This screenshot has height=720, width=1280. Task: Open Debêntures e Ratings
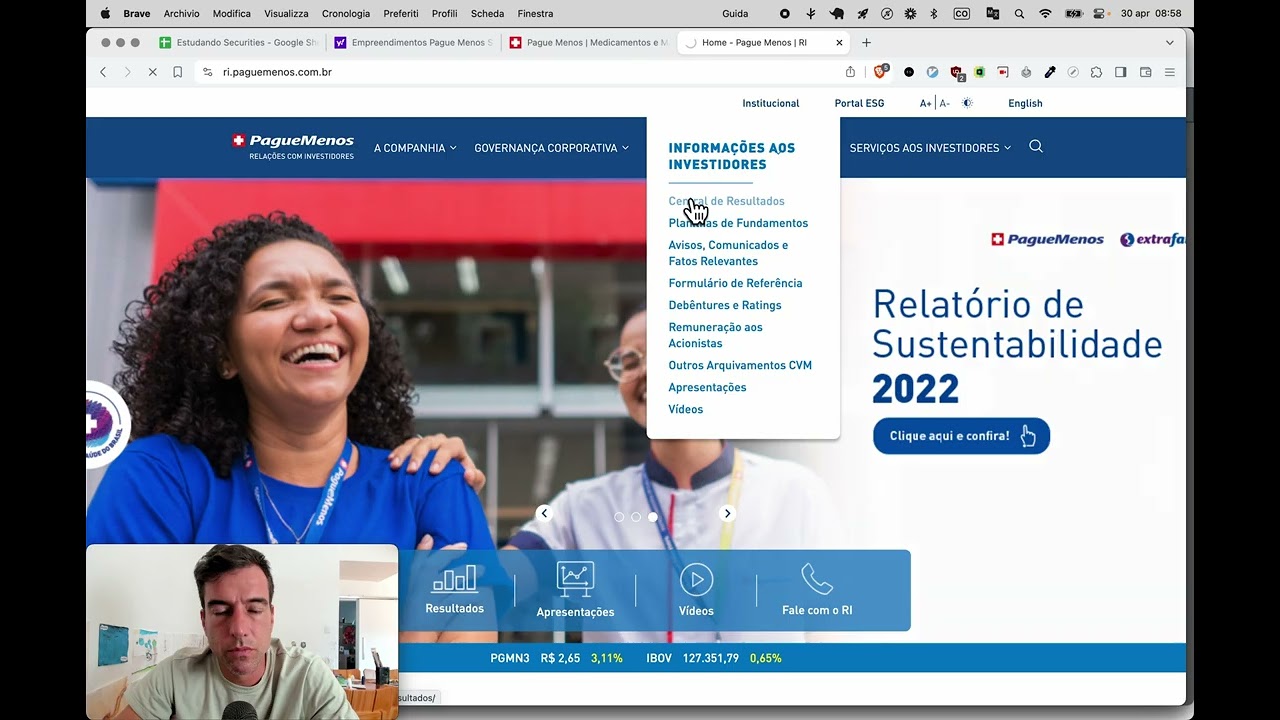click(725, 305)
